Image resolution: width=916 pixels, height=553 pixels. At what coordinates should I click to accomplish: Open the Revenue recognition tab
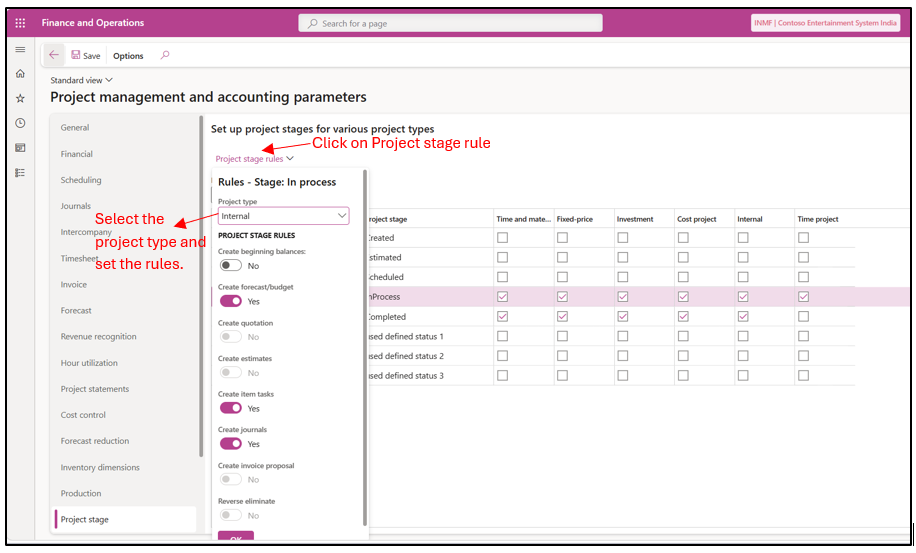(98, 336)
